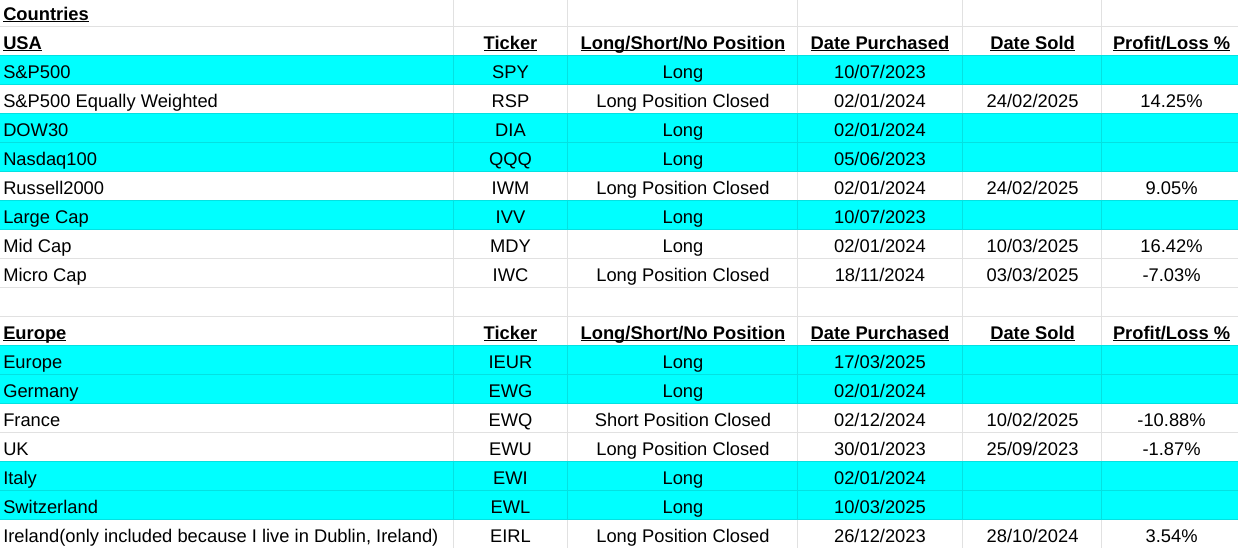Click the France loss cell -10.88%
The width and height of the screenshot is (1238, 548).
click(1170, 420)
